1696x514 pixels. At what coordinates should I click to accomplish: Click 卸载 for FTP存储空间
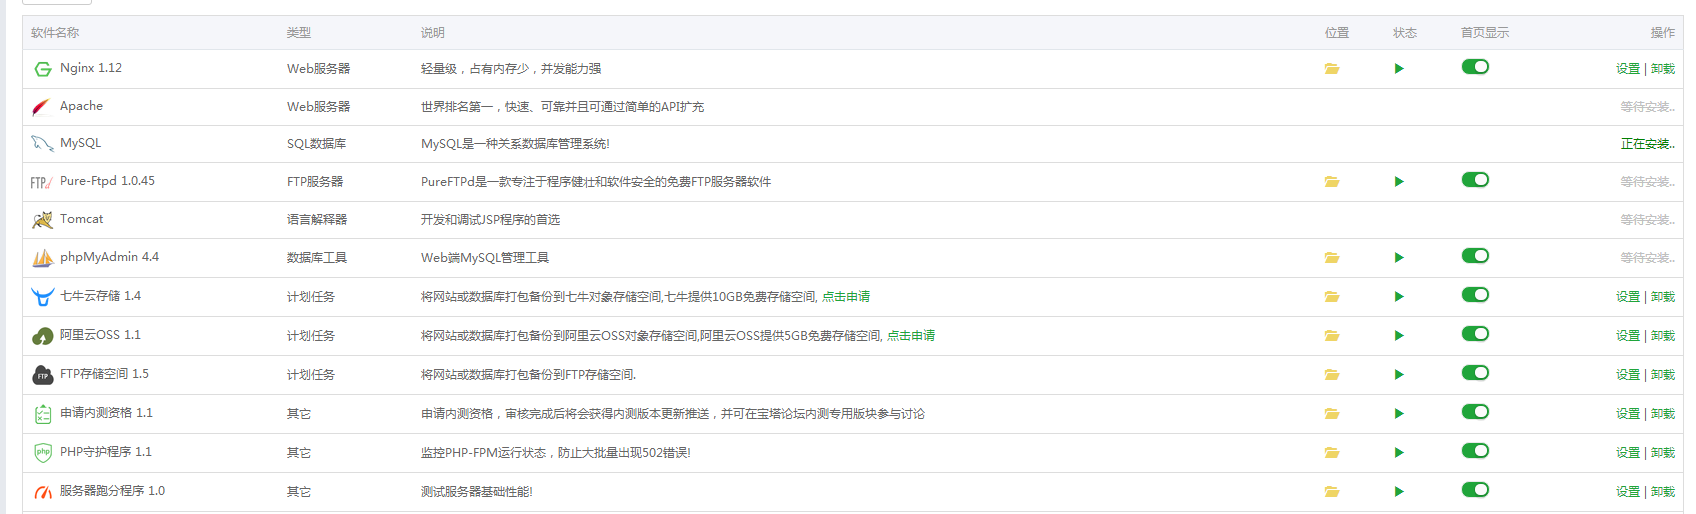[1663, 375]
